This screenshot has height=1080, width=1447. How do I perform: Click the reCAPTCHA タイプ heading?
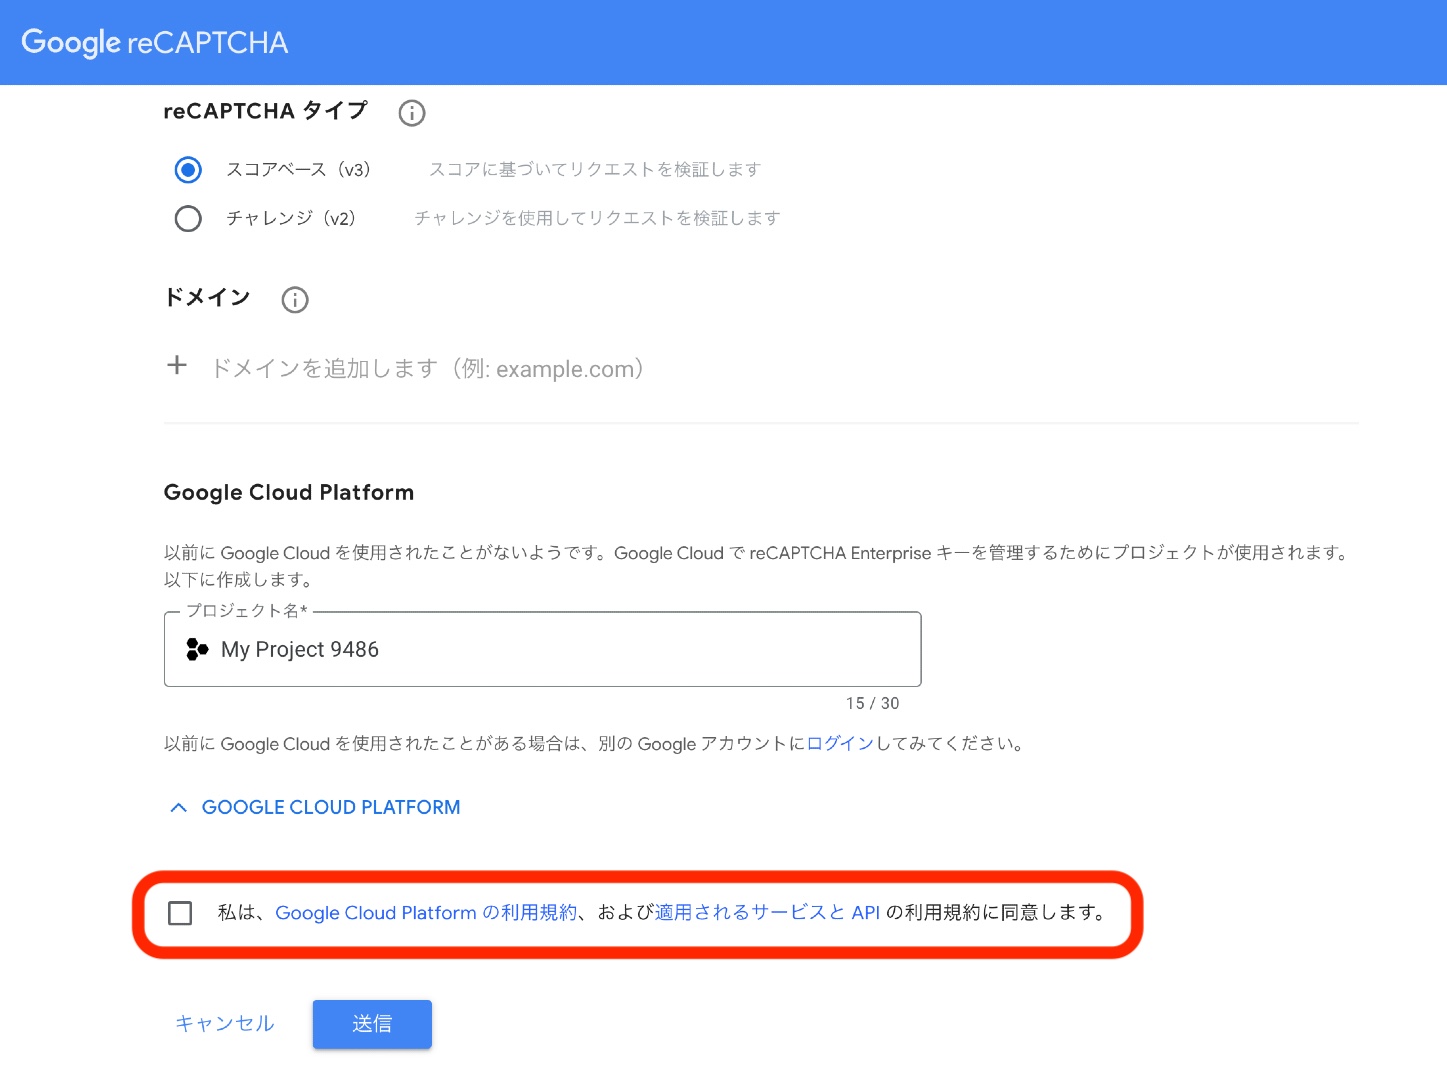pyautogui.click(x=266, y=111)
